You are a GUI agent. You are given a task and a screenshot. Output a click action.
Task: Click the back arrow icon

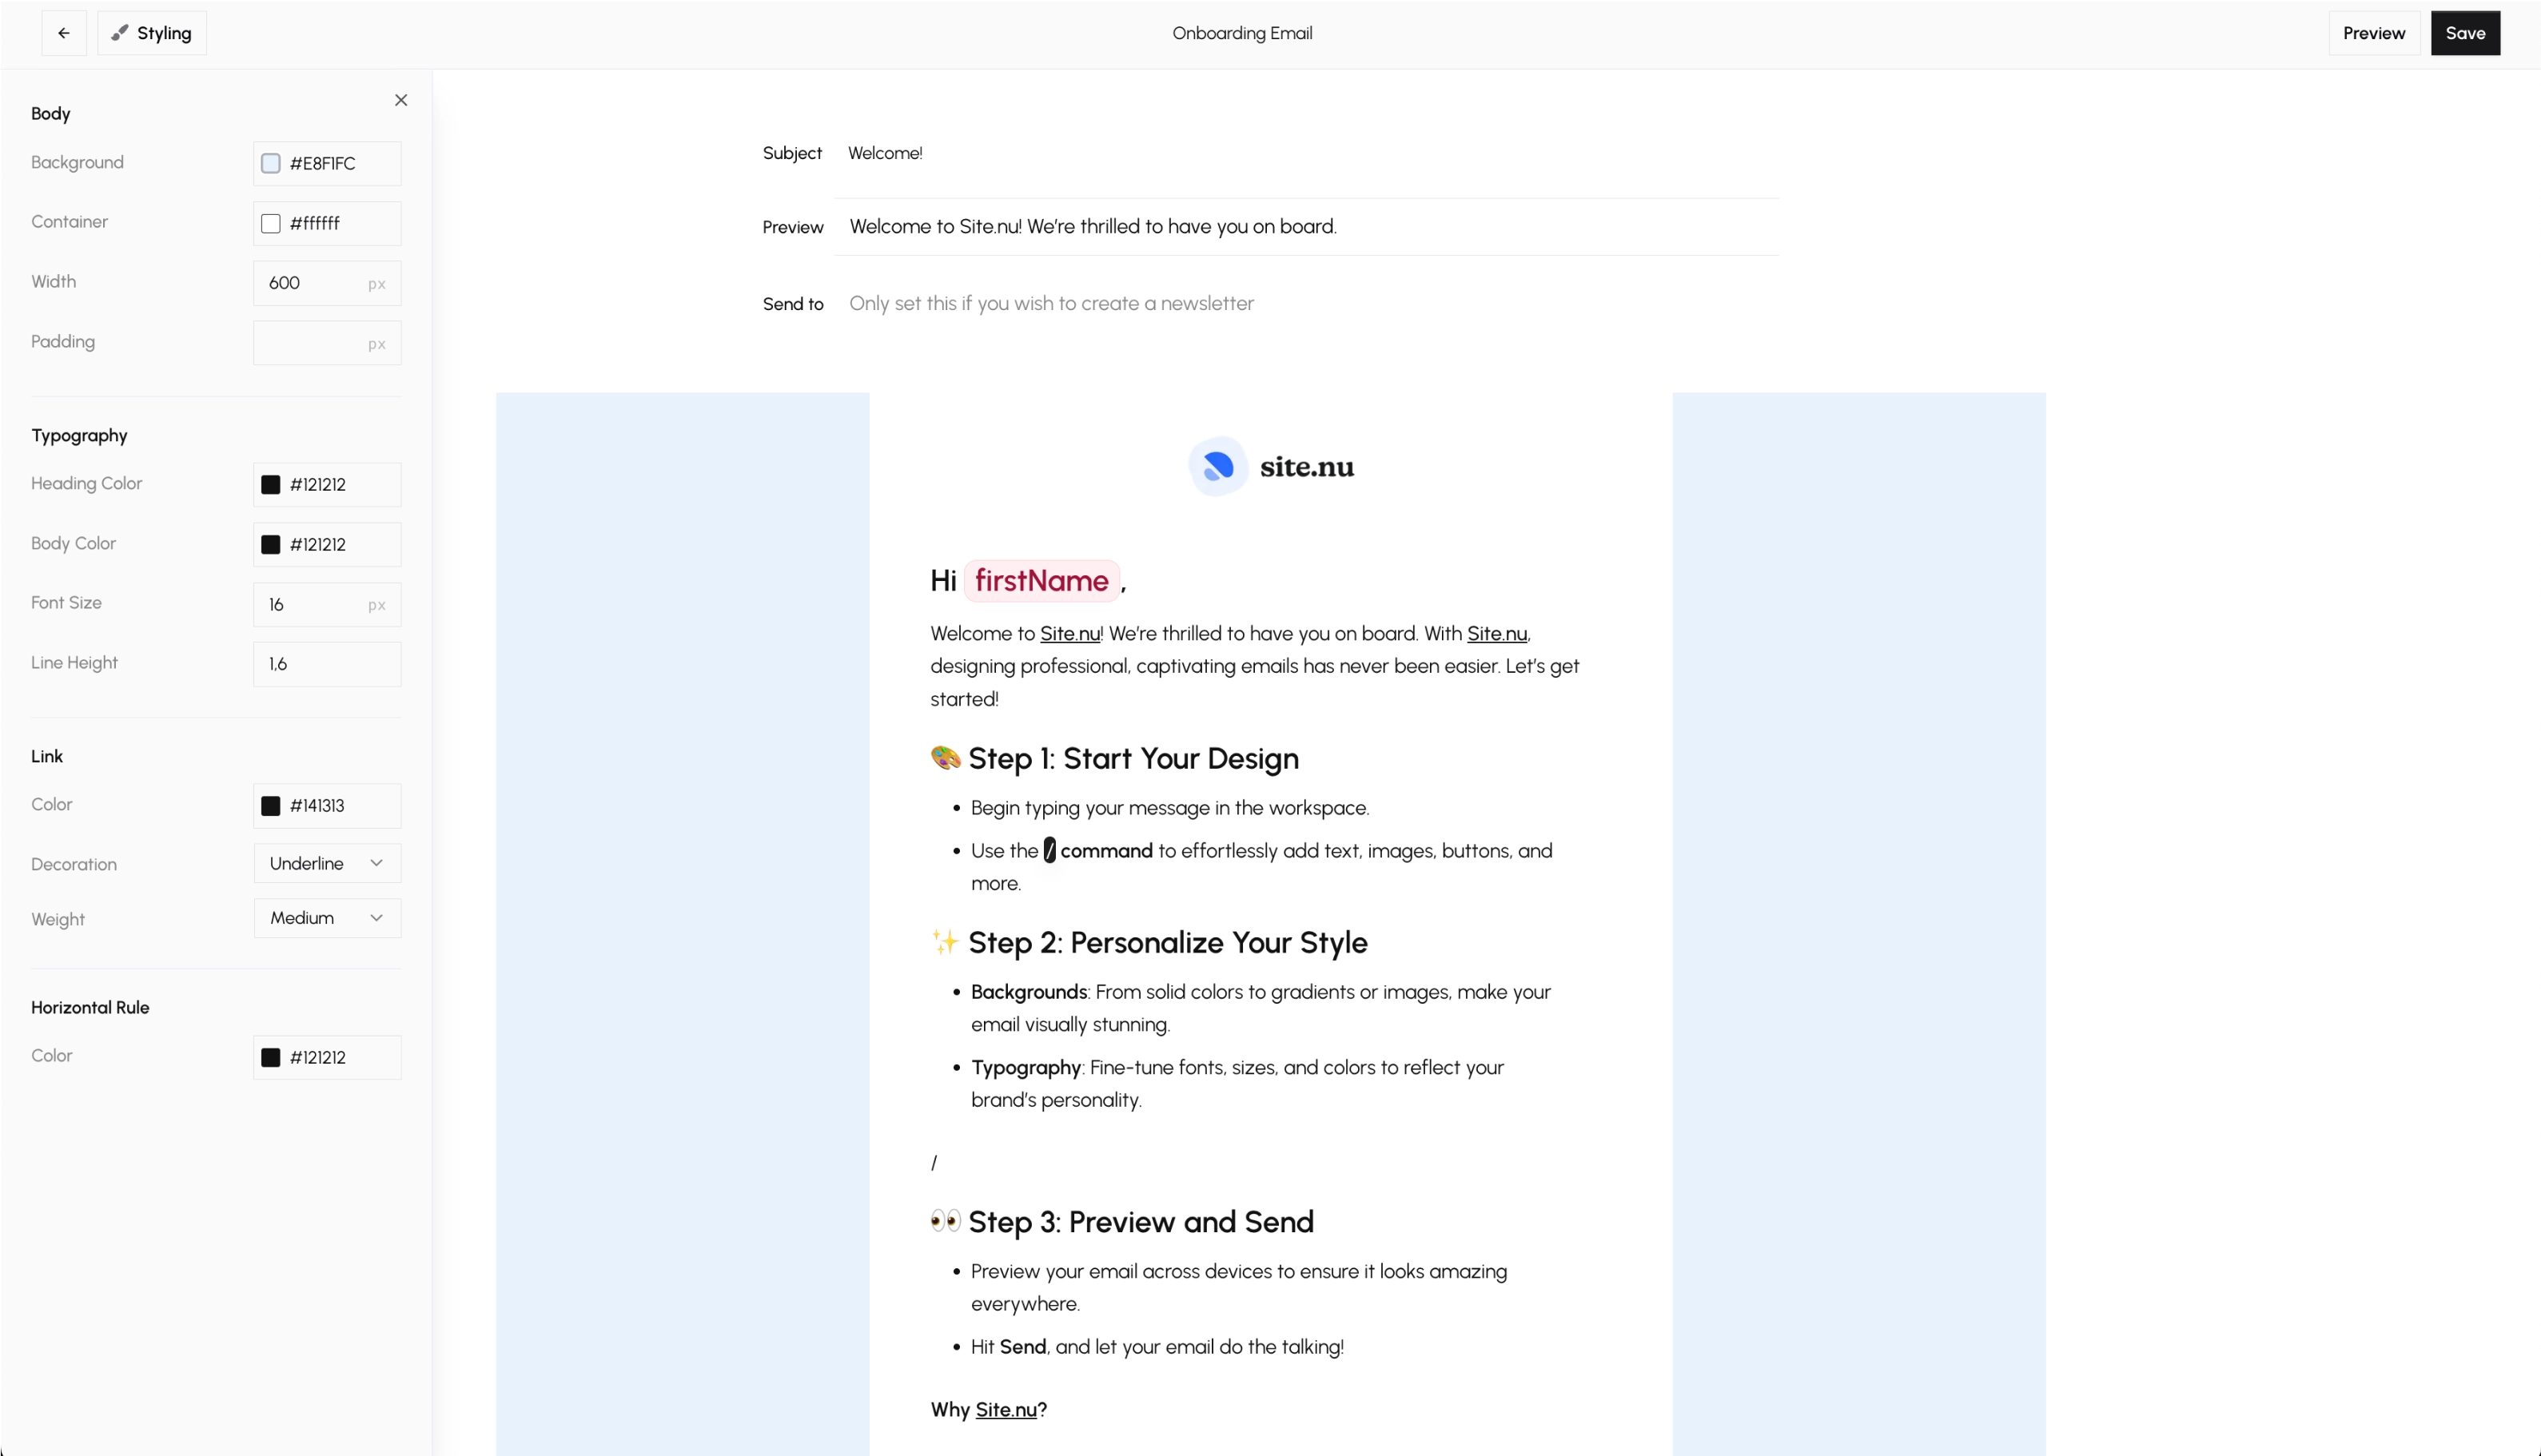pyautogui.click(x=64, y=33)
